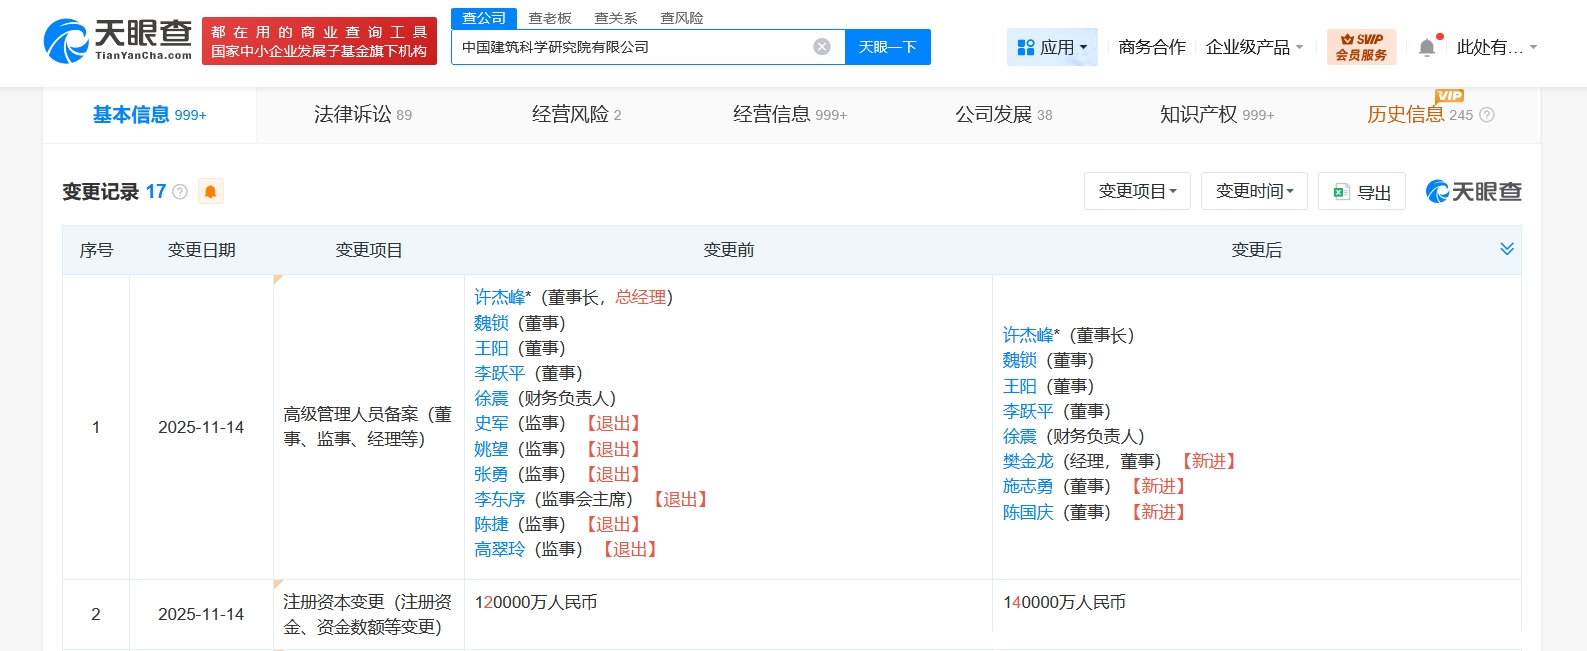Switch to the 知识产权 tab
This screenshot has height=651, width=1587.
[x=1216, y=115]
